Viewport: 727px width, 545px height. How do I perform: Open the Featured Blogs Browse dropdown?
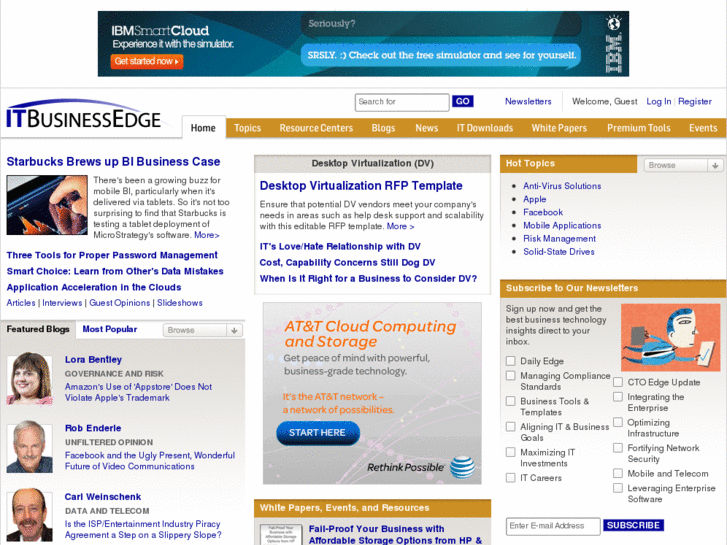click(203, 330)
